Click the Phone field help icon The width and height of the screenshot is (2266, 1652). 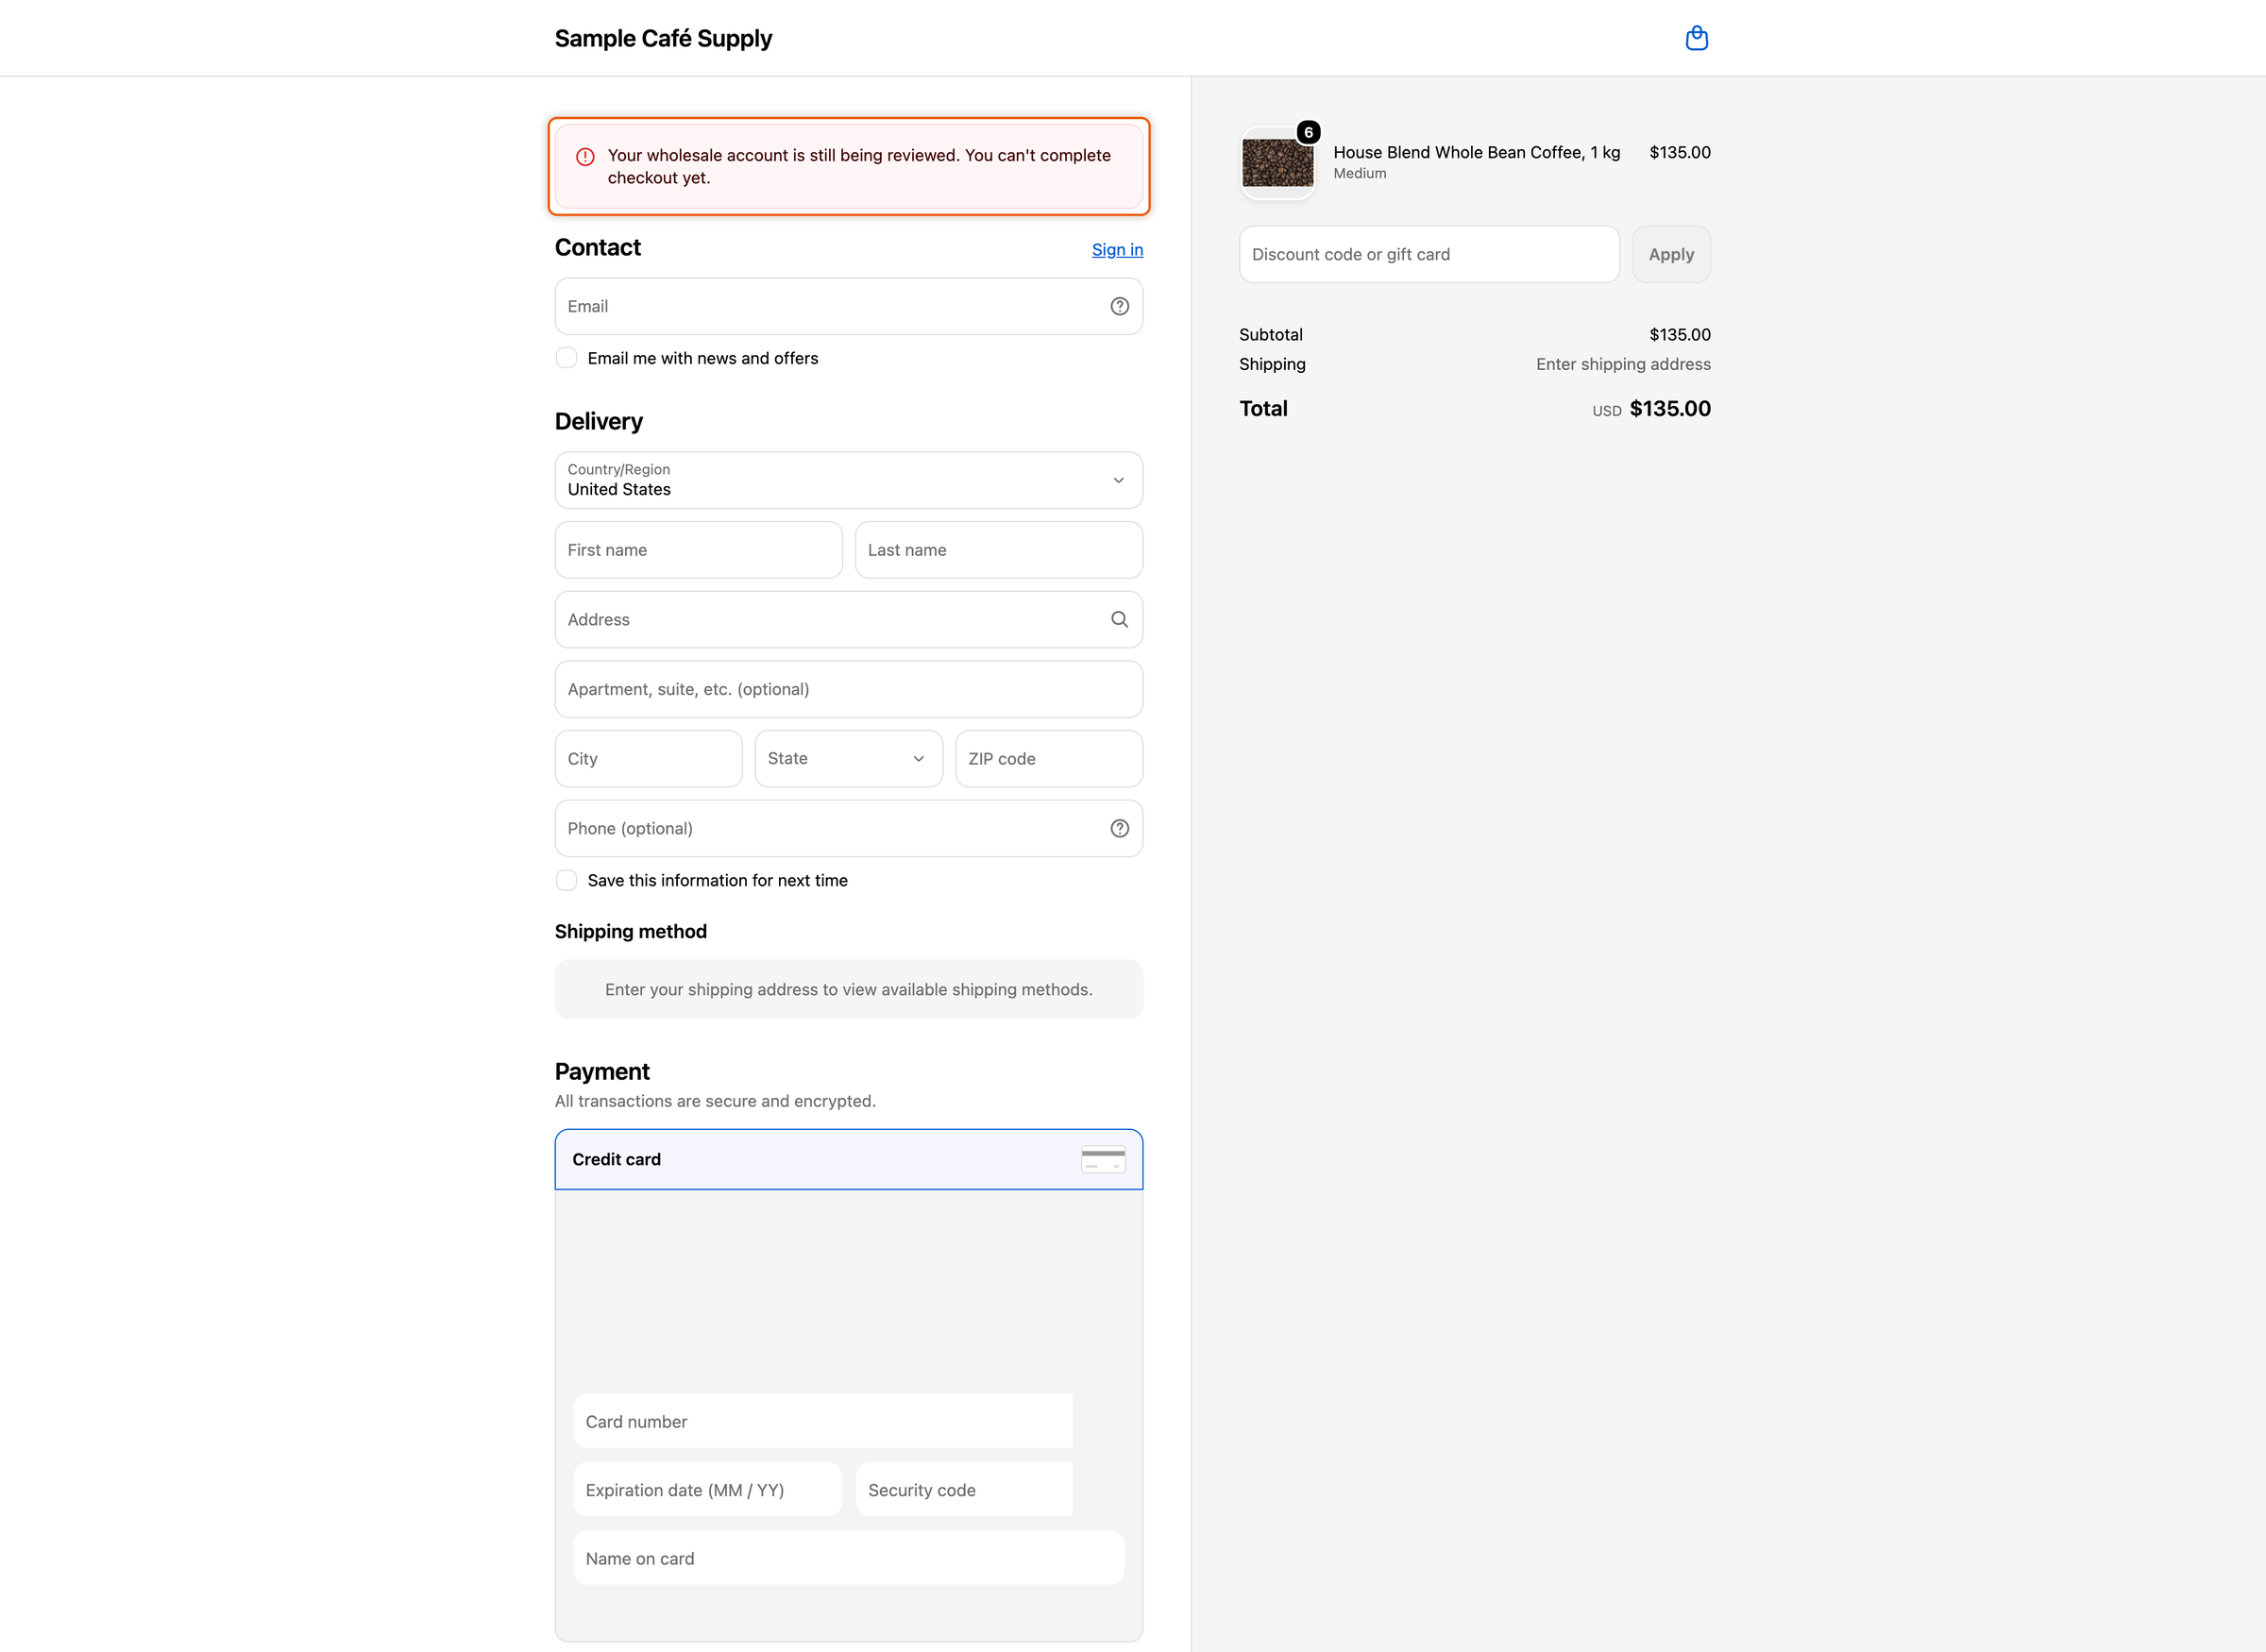click(1119, 828)
